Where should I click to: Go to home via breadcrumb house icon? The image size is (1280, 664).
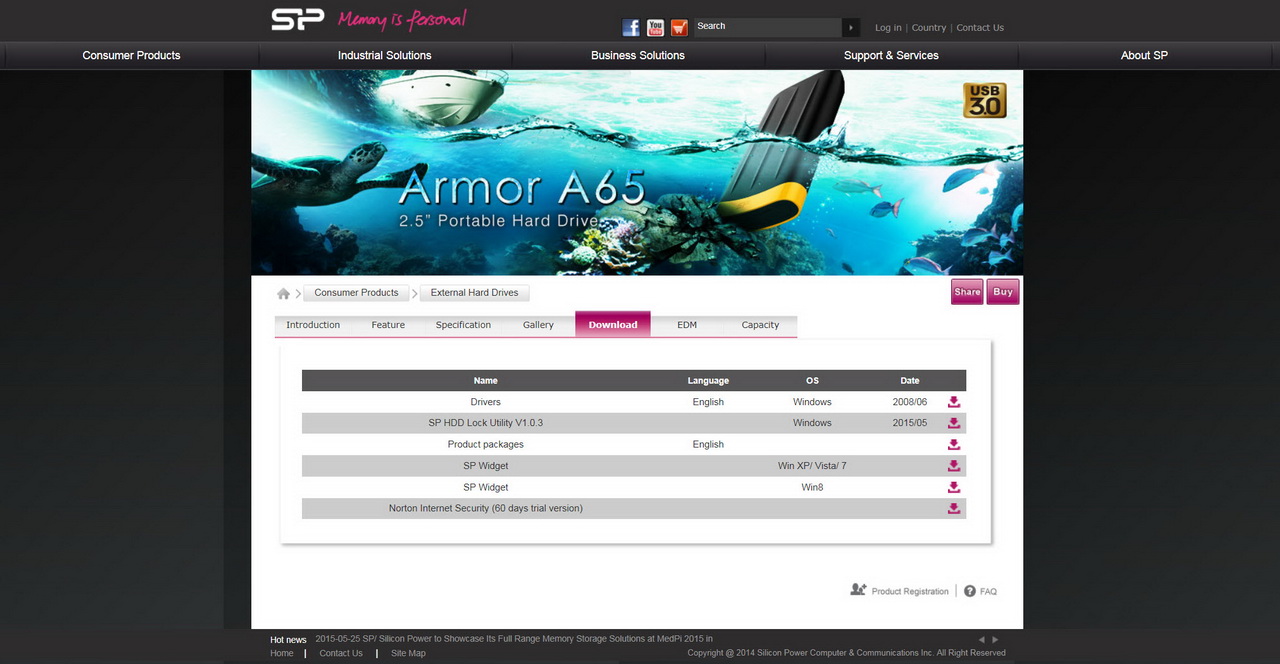click(x=284, y=293)
